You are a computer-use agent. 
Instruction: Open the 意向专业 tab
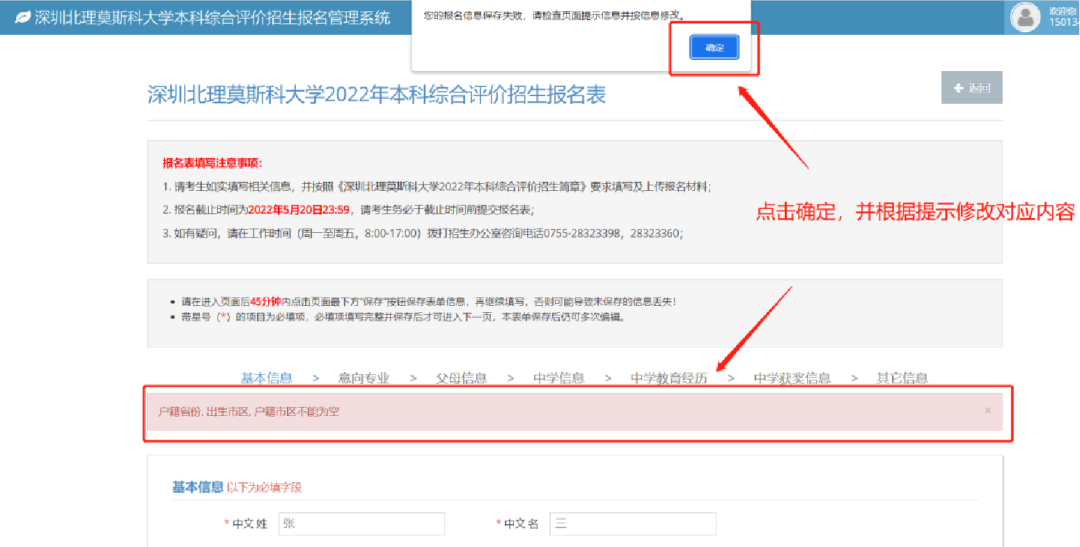[x=363, y=378]
